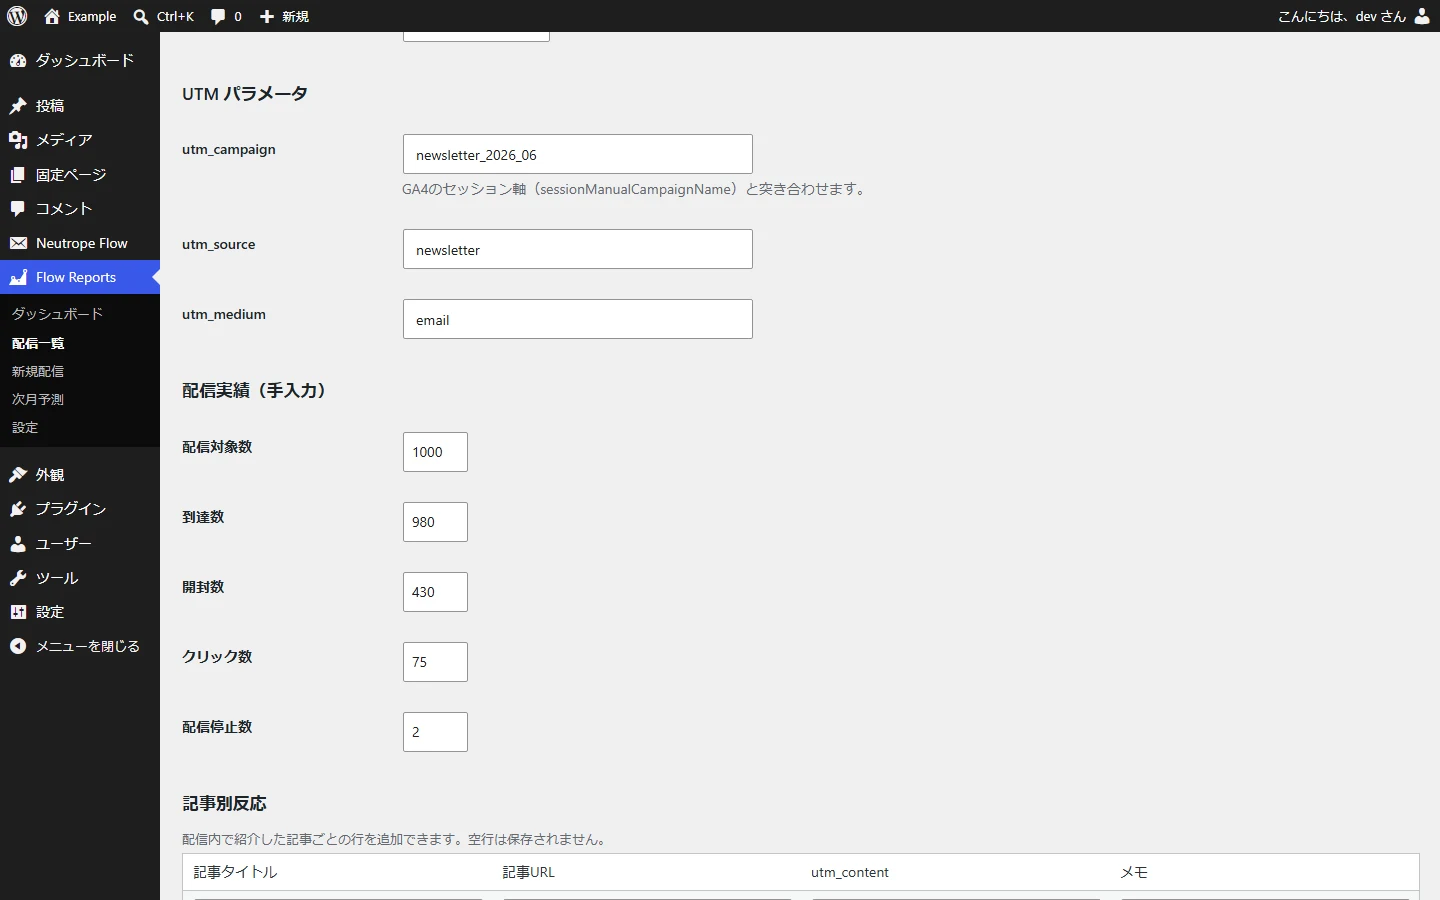
Task: Click the GA4のセッション軸 help text
Action: click(636, 189)
